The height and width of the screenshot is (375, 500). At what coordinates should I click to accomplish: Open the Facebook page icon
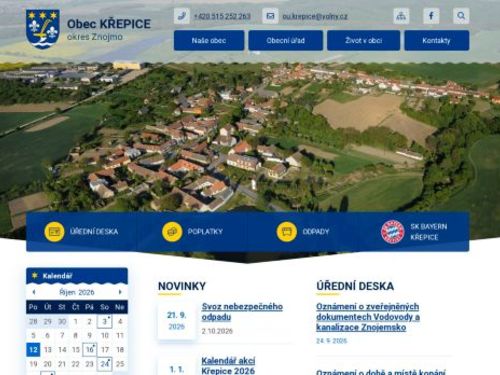click(x=431, y=16)
